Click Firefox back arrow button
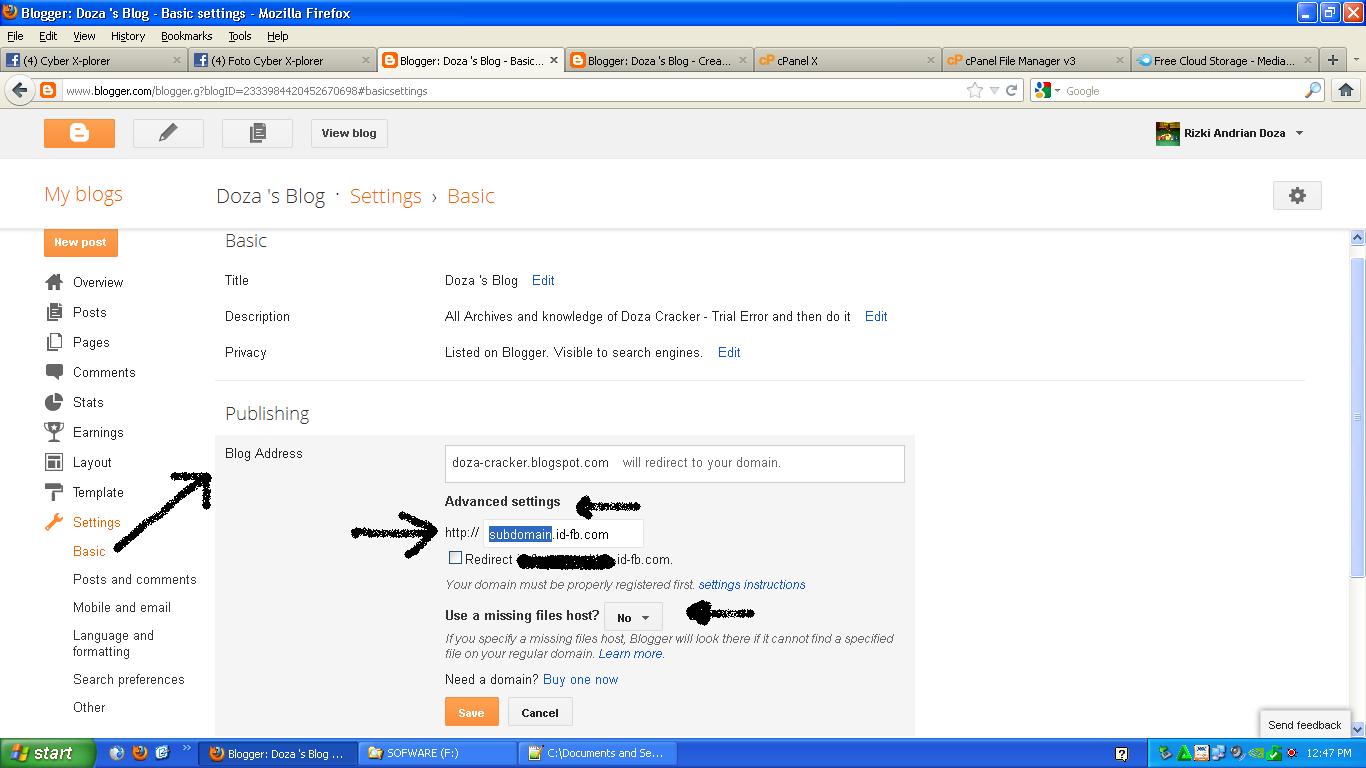Viewport: 1366px width, 768px height. [x=19, y=90]
